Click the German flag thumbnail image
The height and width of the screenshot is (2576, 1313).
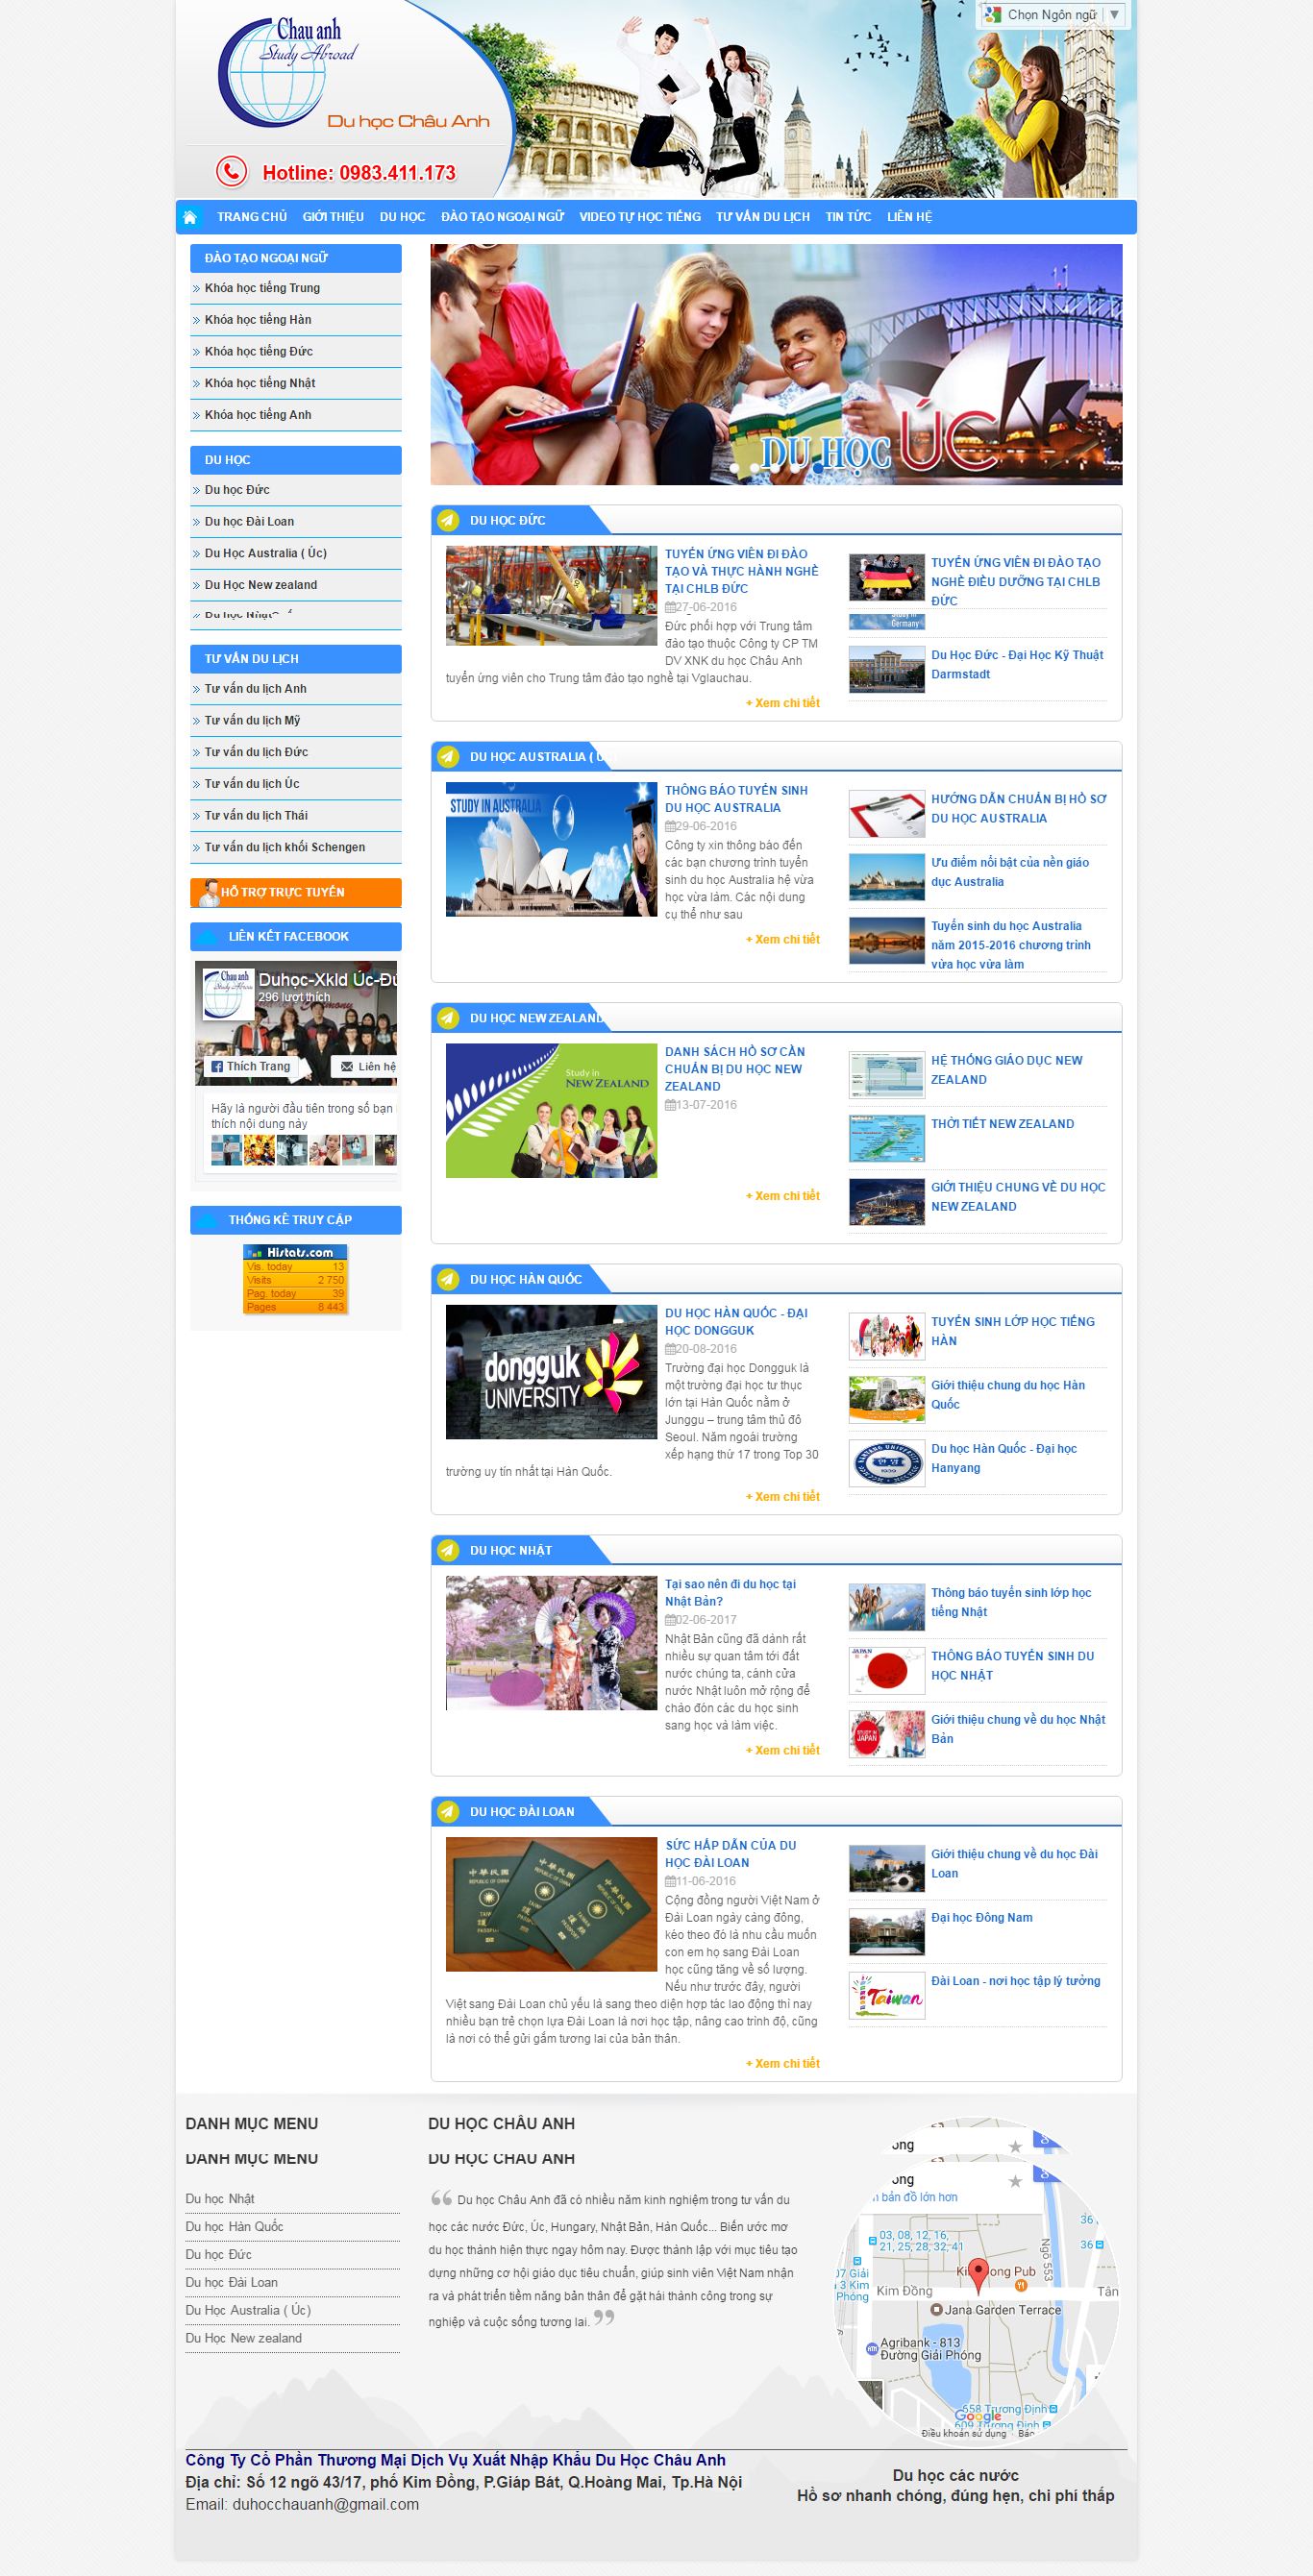(x=886, y=578)
